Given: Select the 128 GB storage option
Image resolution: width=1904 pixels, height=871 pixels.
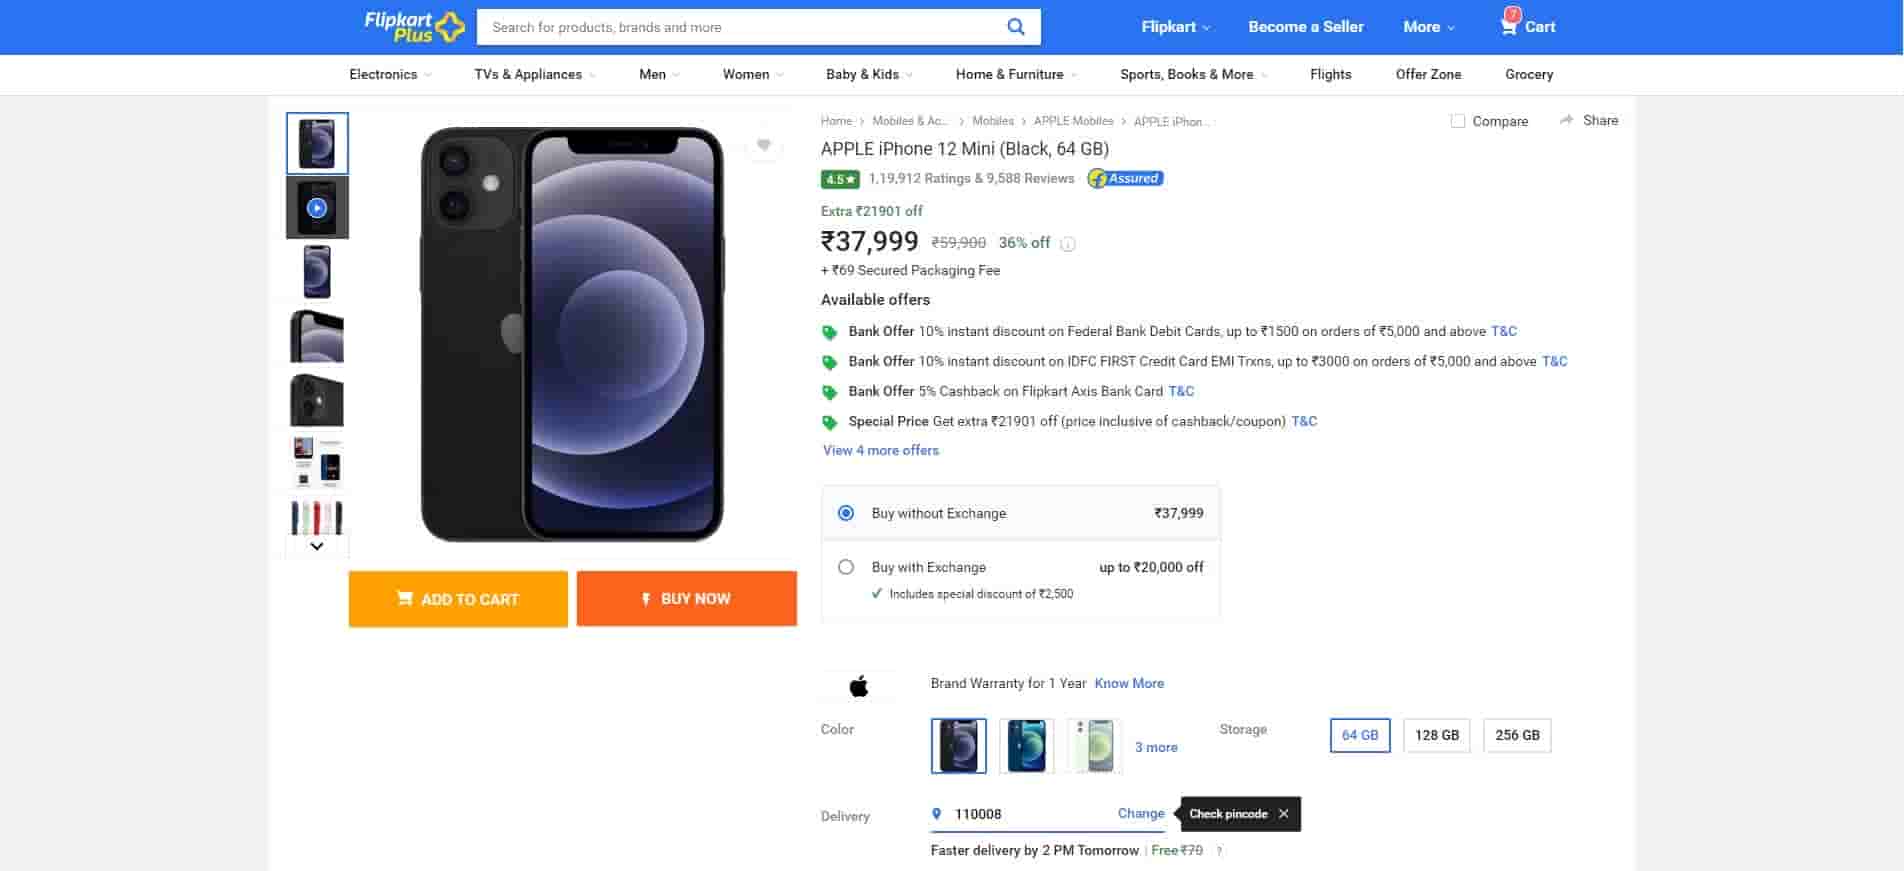Looking at the screenshot, I should click(x=1436, y=736).
